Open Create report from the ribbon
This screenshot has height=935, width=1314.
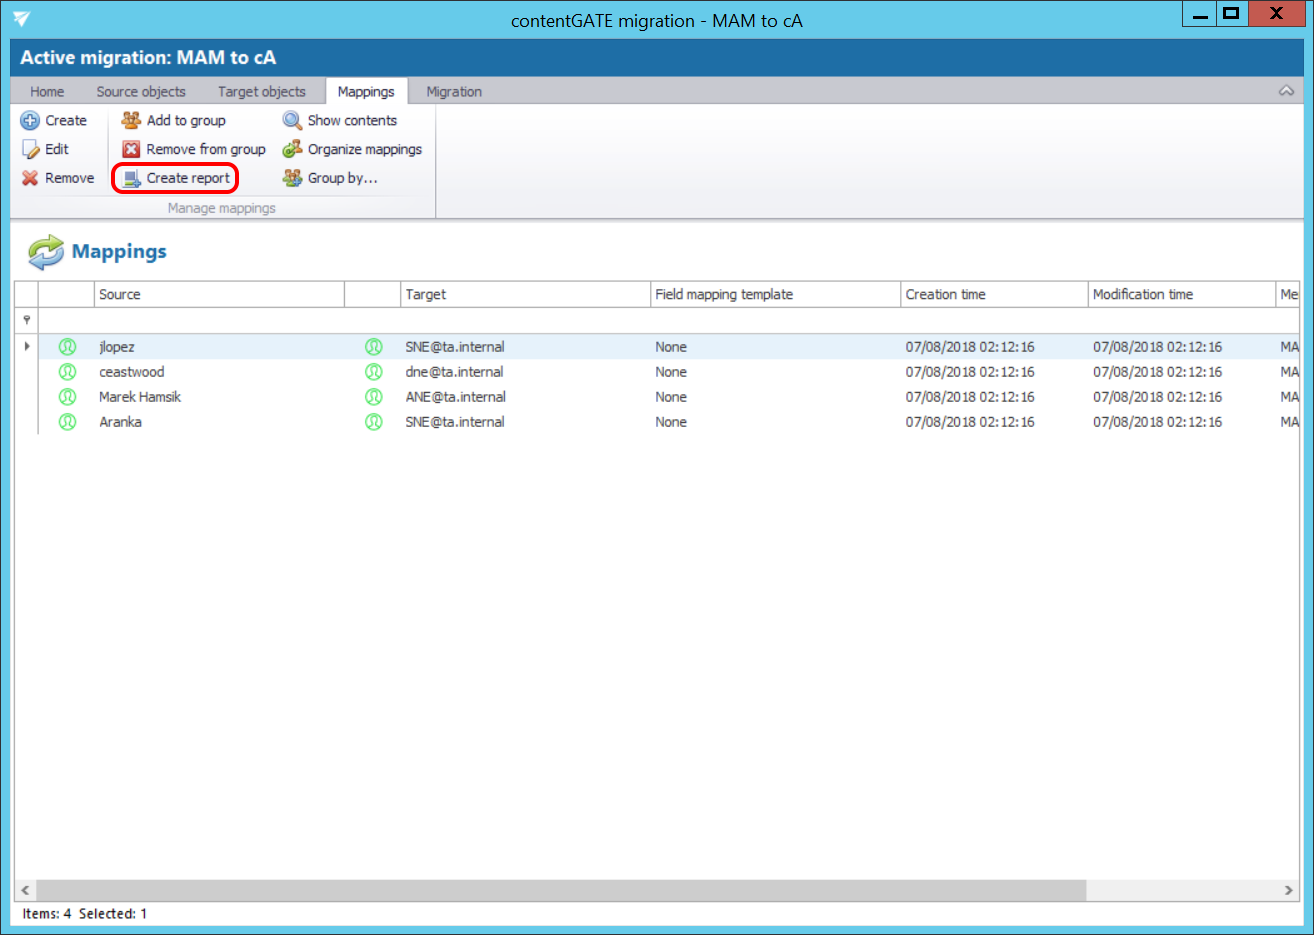coord(177,179)
